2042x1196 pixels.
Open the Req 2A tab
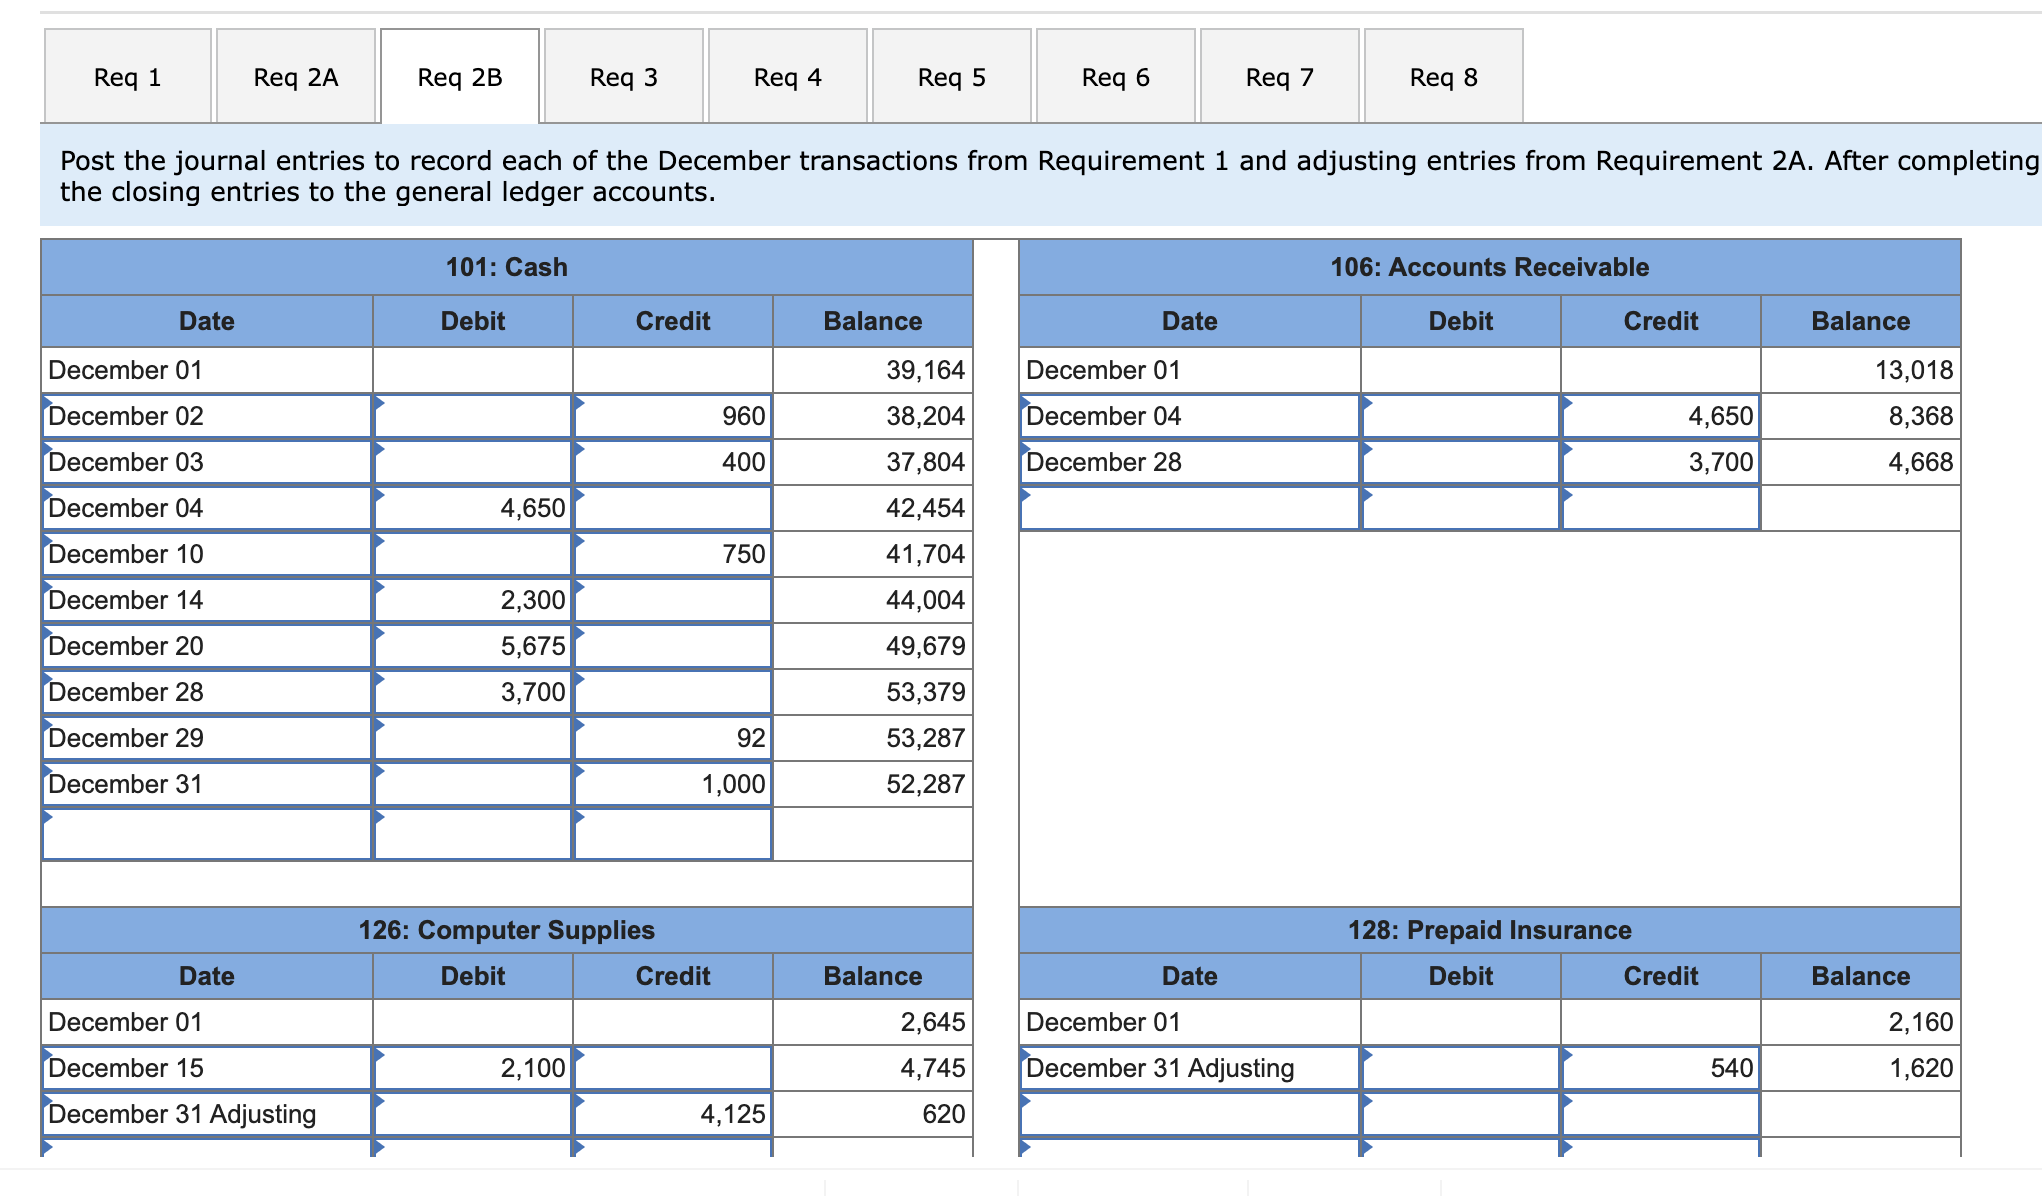click(296, 77)
